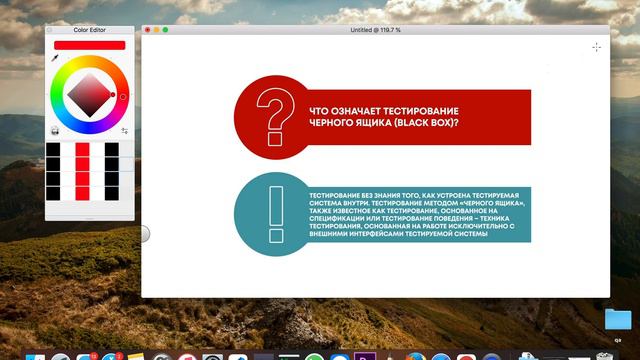Click the round sidebar handle on the canvas's left edge
640x360 pixels.
tap(145, 234)
